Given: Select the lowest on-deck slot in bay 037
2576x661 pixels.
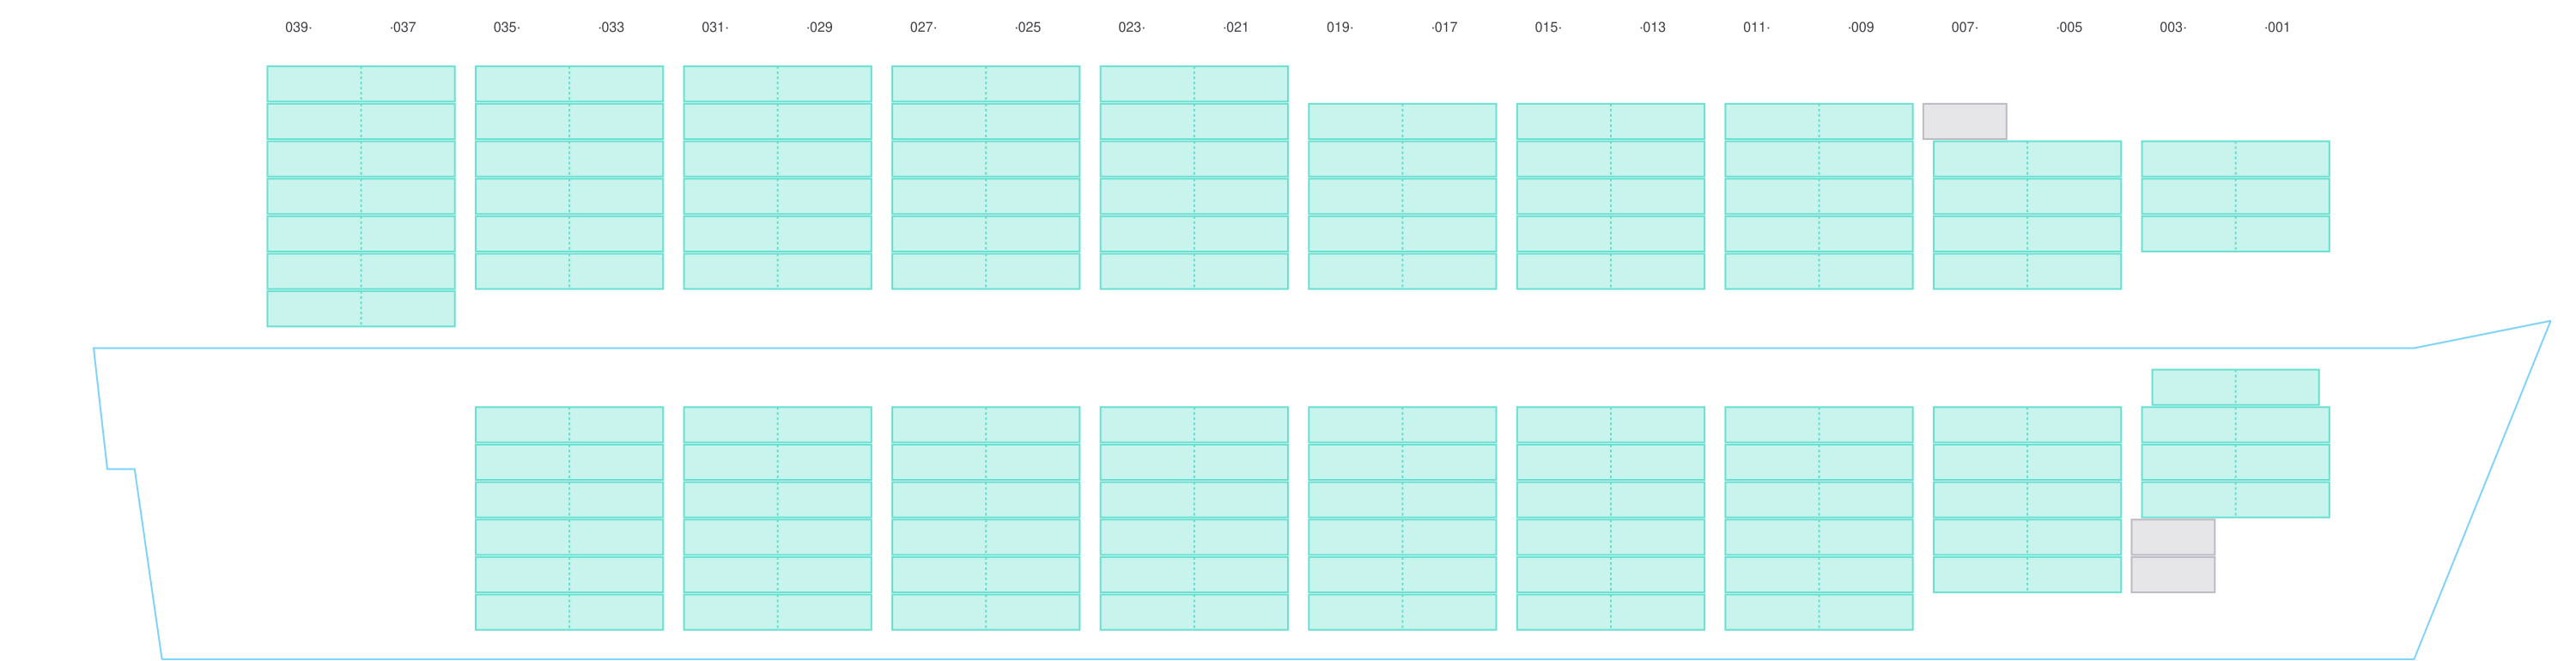Looking at the screenshot, I should [x=408, y=309].
